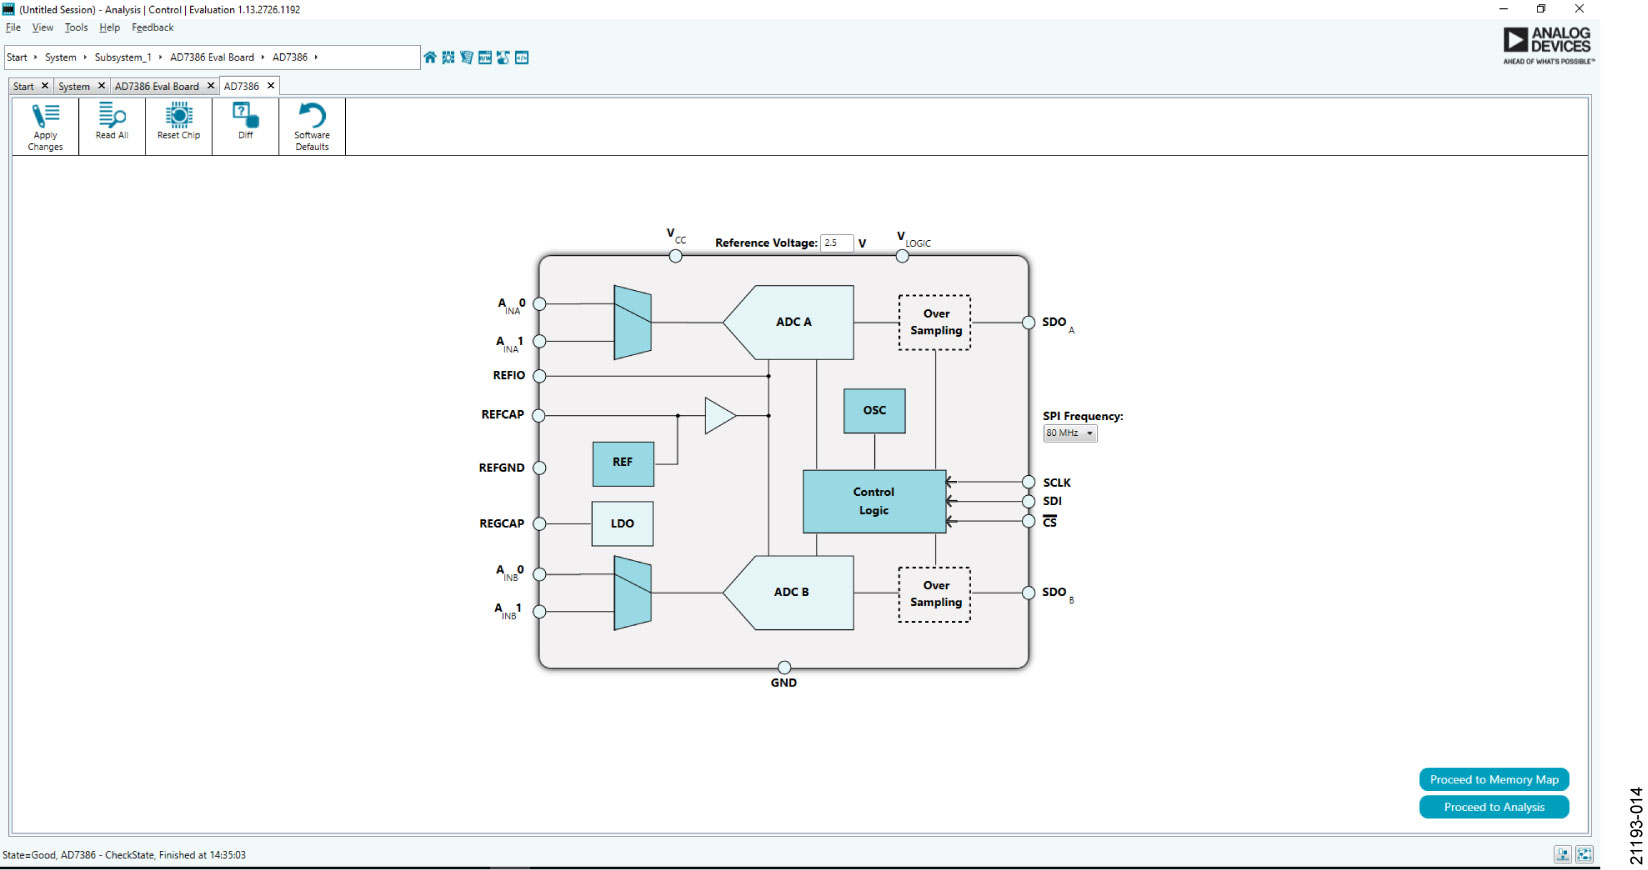Click the Control Logic block
The image size is (1648, 870).
873,501
